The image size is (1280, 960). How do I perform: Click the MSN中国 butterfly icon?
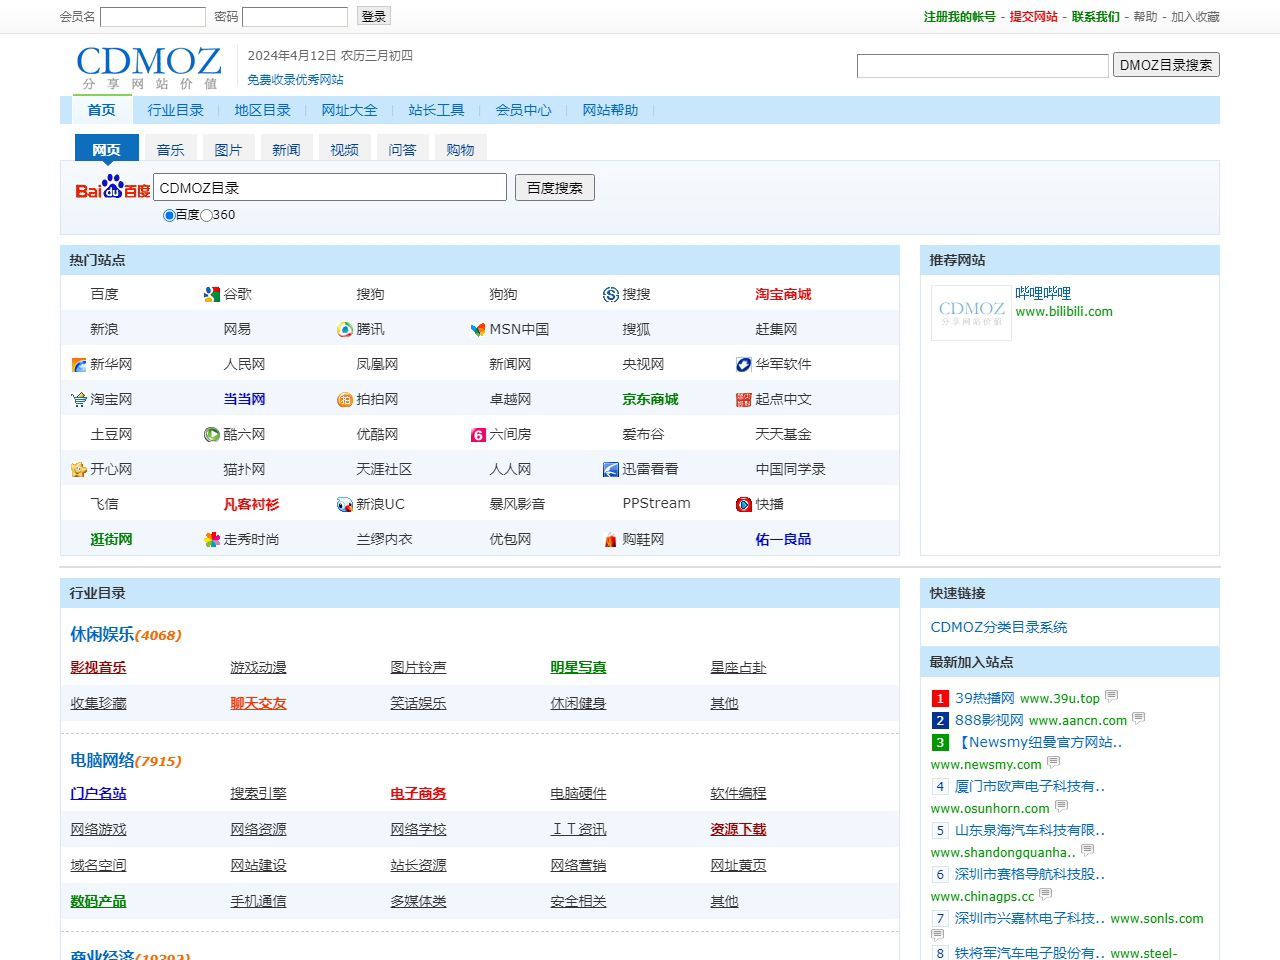pos(477,329)
